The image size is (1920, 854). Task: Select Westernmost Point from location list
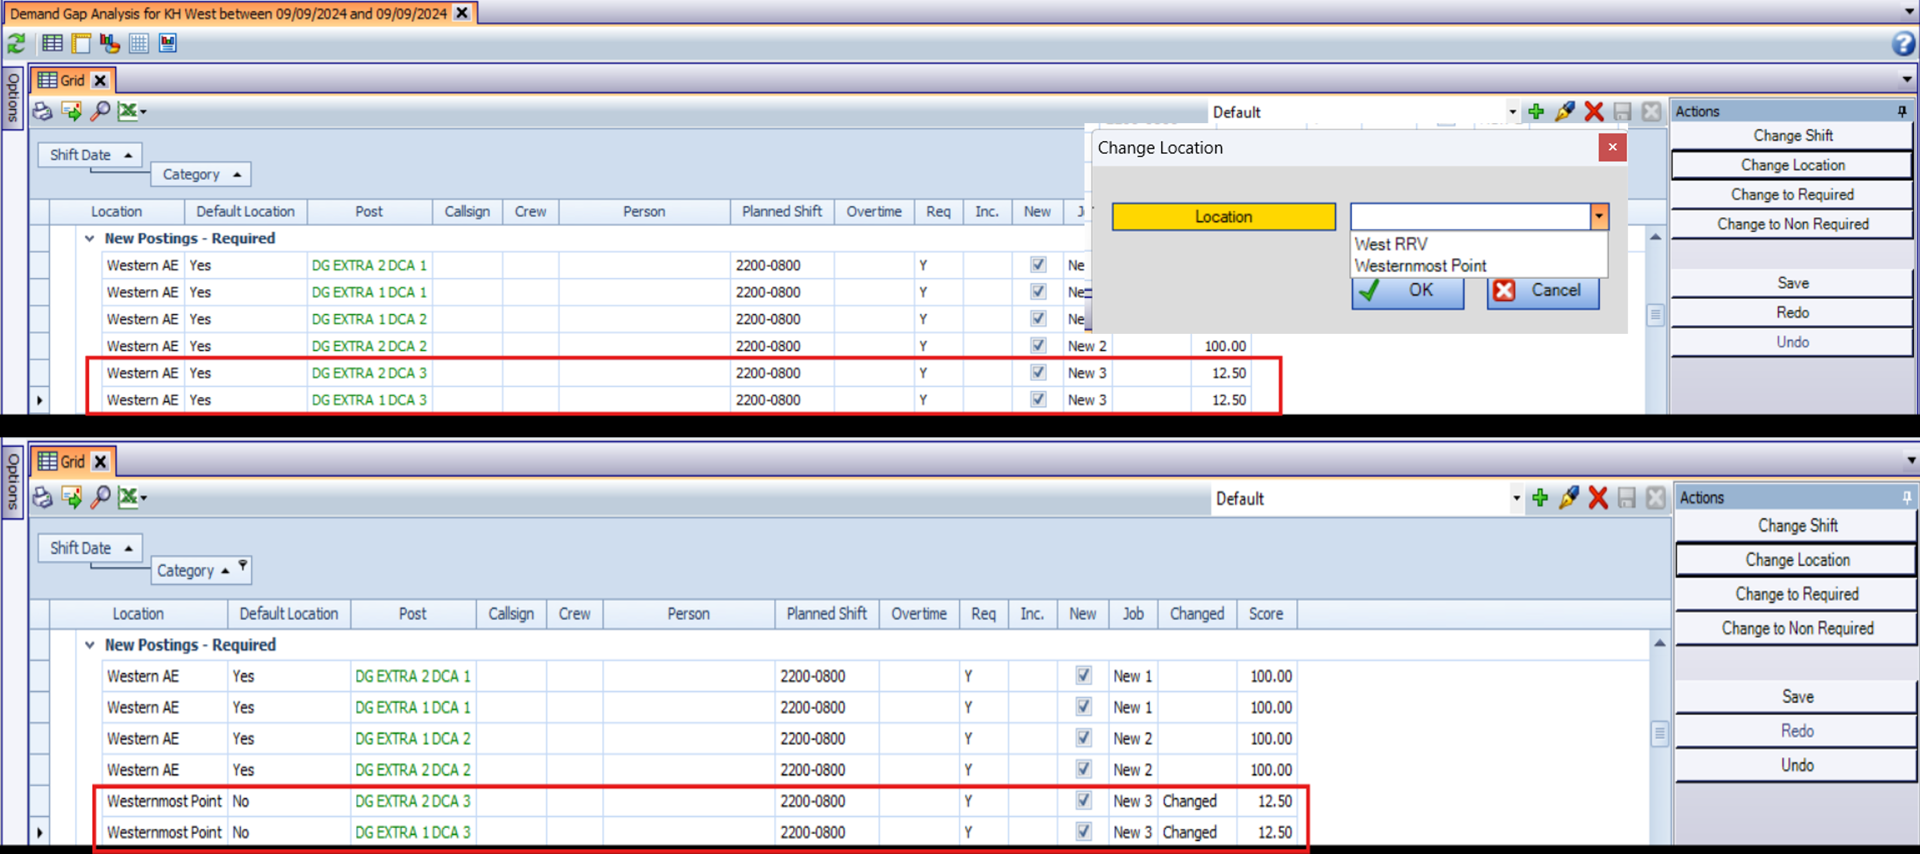click(1420, 266)
